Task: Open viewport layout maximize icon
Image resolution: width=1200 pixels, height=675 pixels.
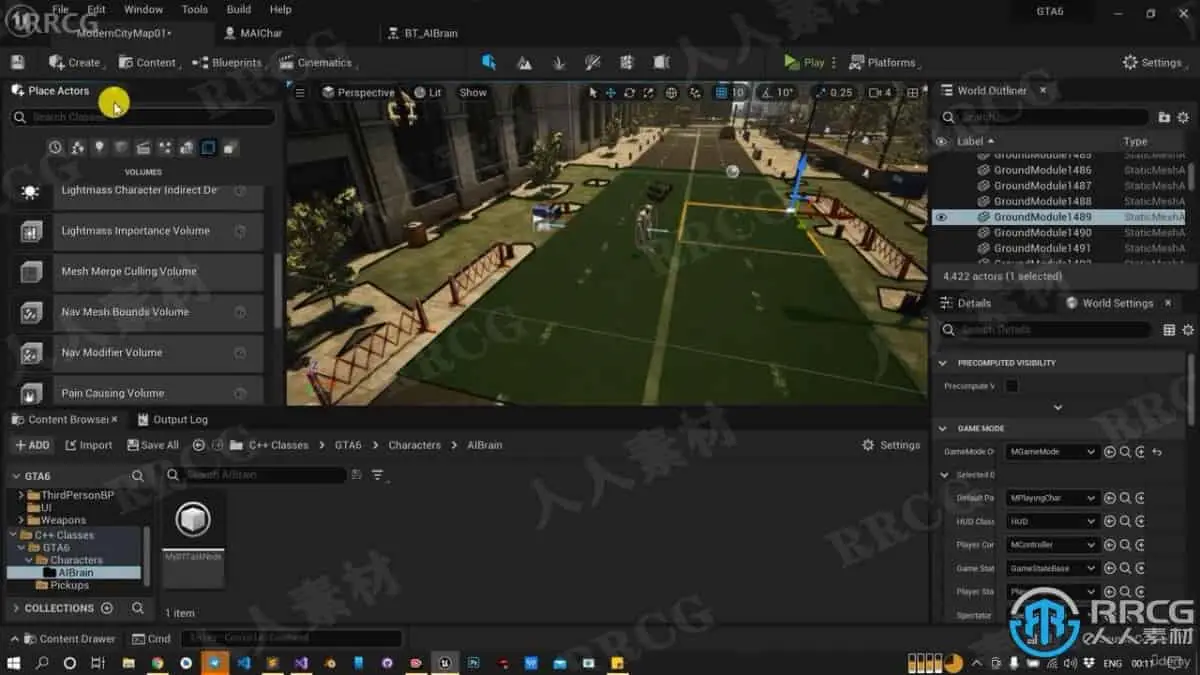Action: pos(911,92)
